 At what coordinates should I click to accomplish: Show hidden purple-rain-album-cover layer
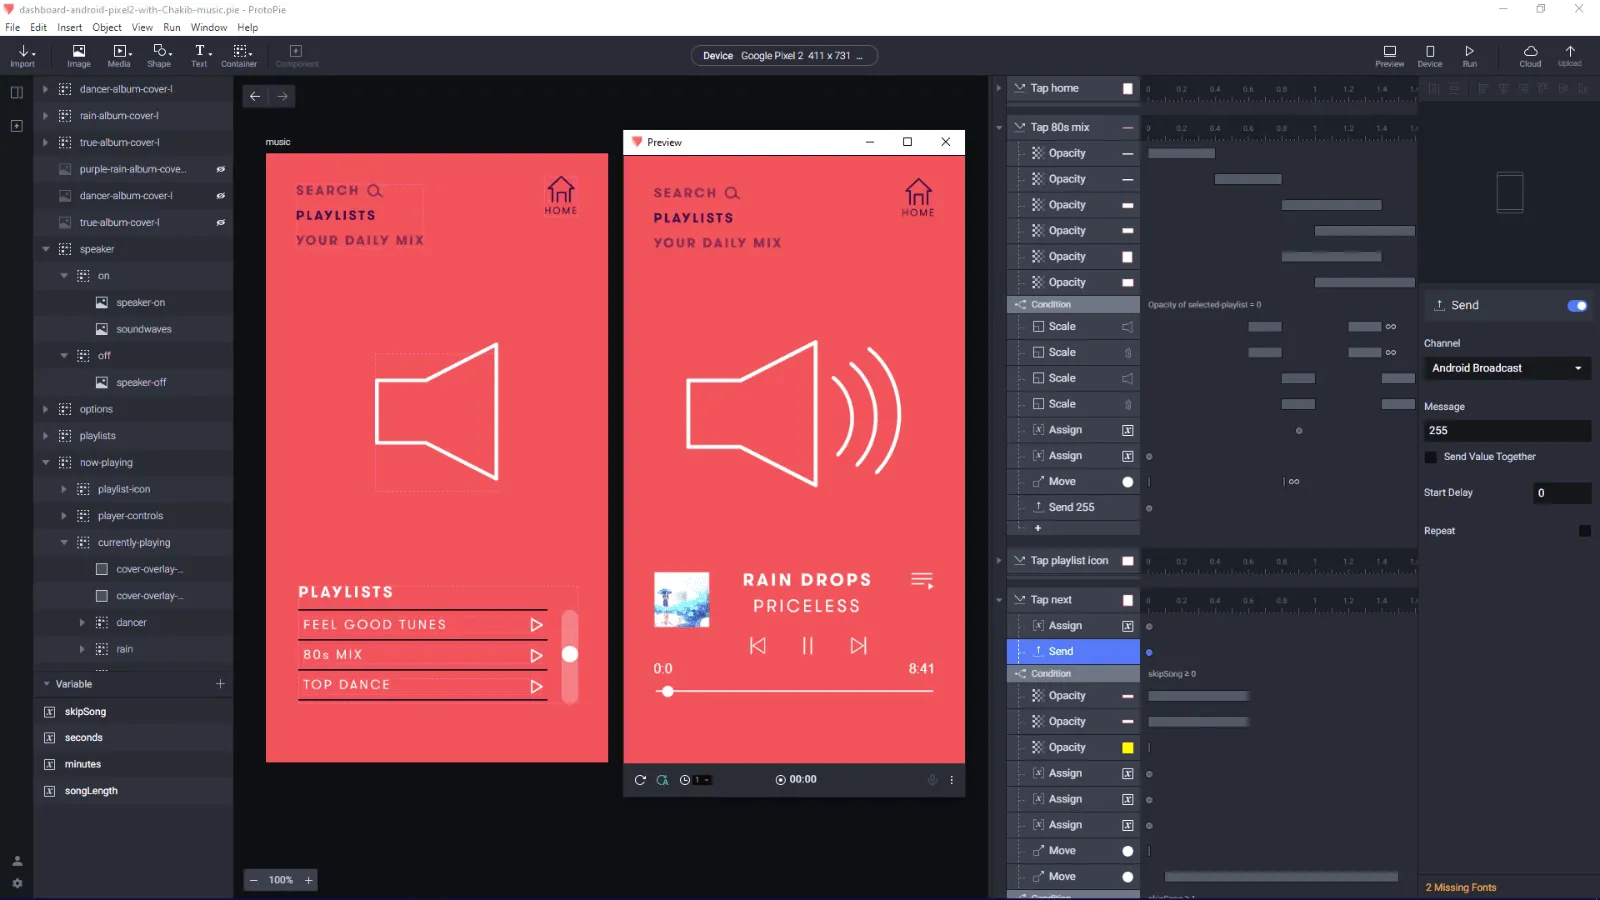click(221, 169)
